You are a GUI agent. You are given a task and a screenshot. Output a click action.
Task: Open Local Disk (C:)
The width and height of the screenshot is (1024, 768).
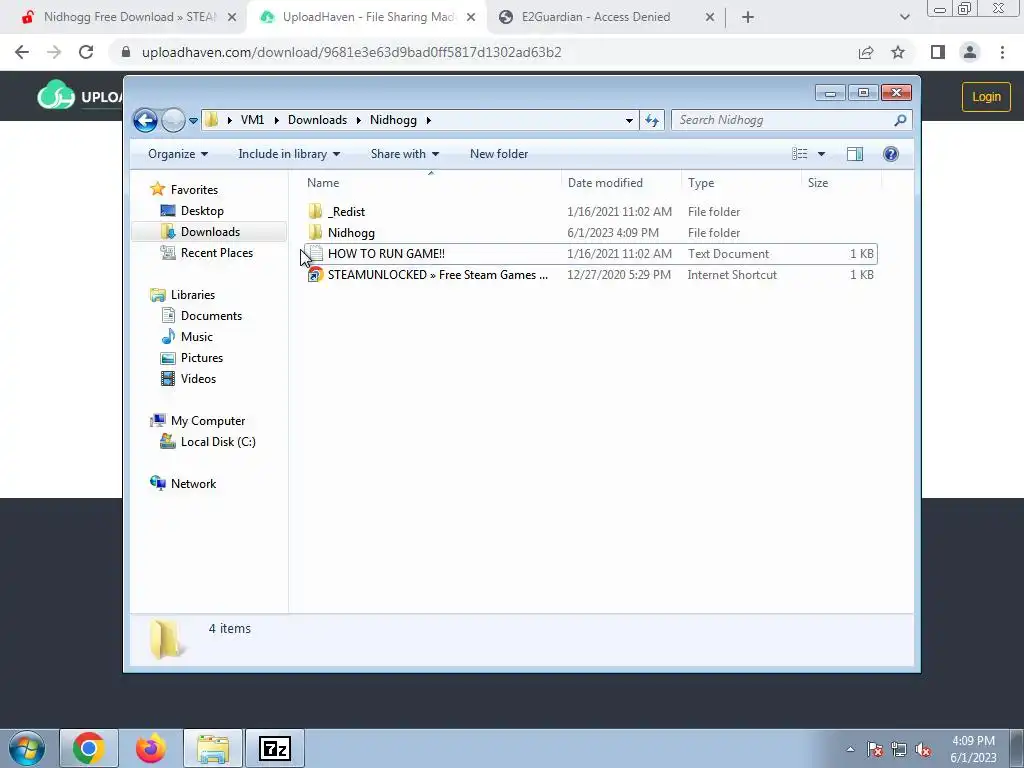(208, 442)
